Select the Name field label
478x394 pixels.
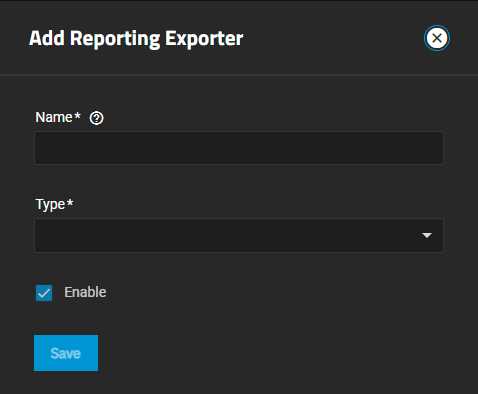click(x=54, y=117)
